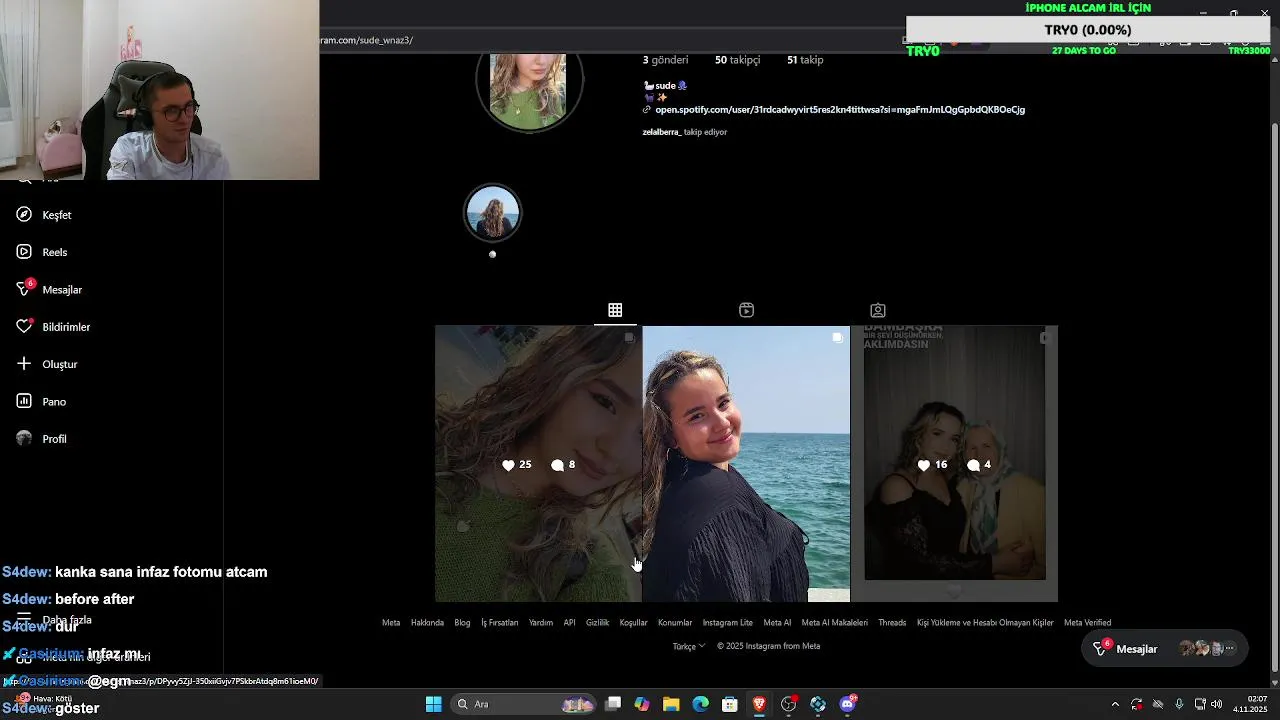The image size is (1280, 720).
Task: Open the post with 16 likes
Action: pos(954,464)
